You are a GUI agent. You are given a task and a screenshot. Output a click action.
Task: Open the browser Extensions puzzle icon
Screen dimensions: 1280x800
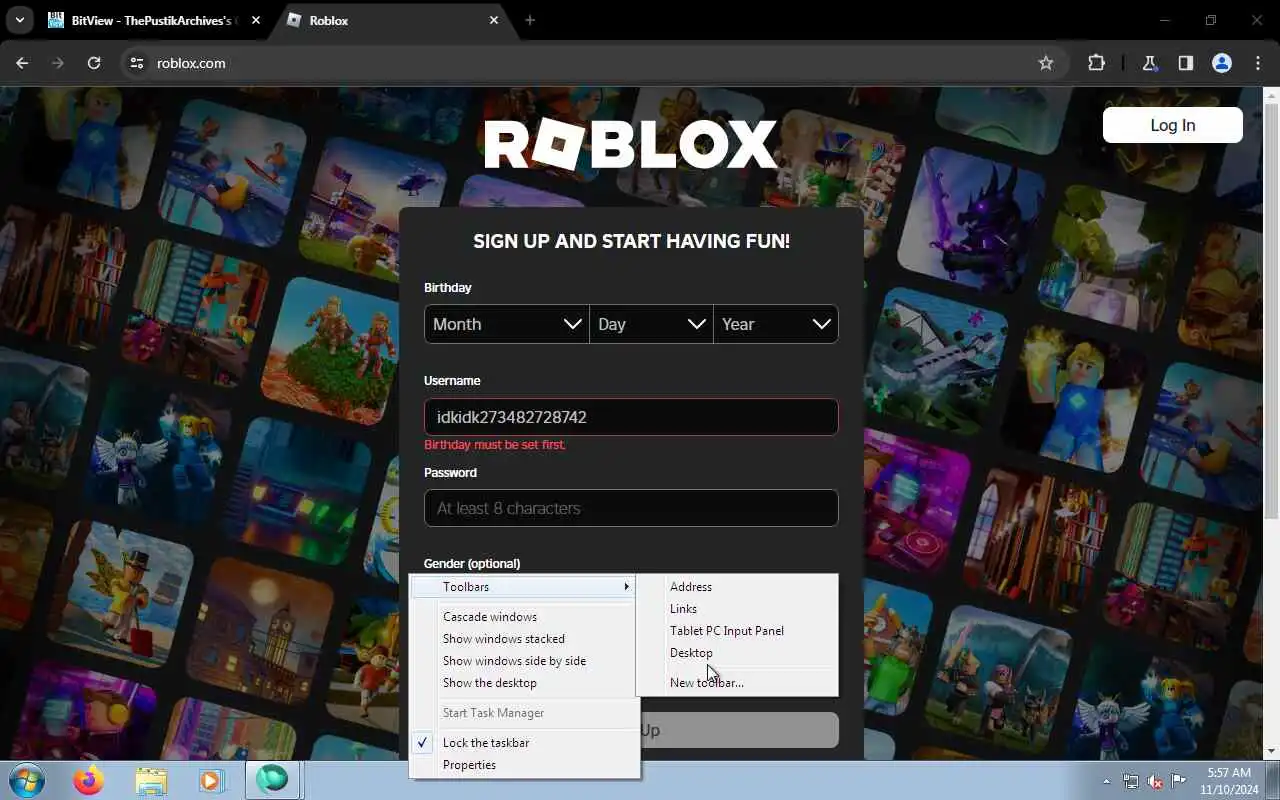(x=1097, y=63)
